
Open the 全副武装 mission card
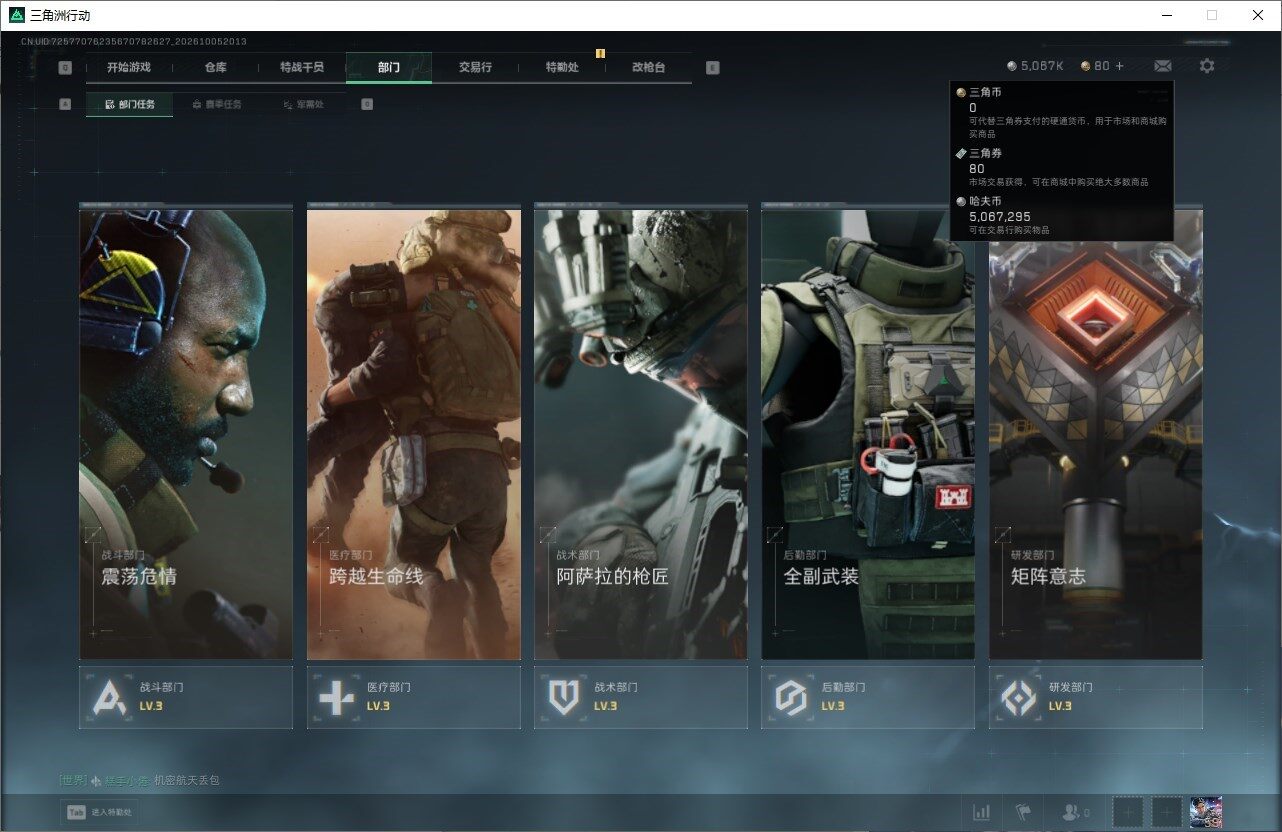868,435
